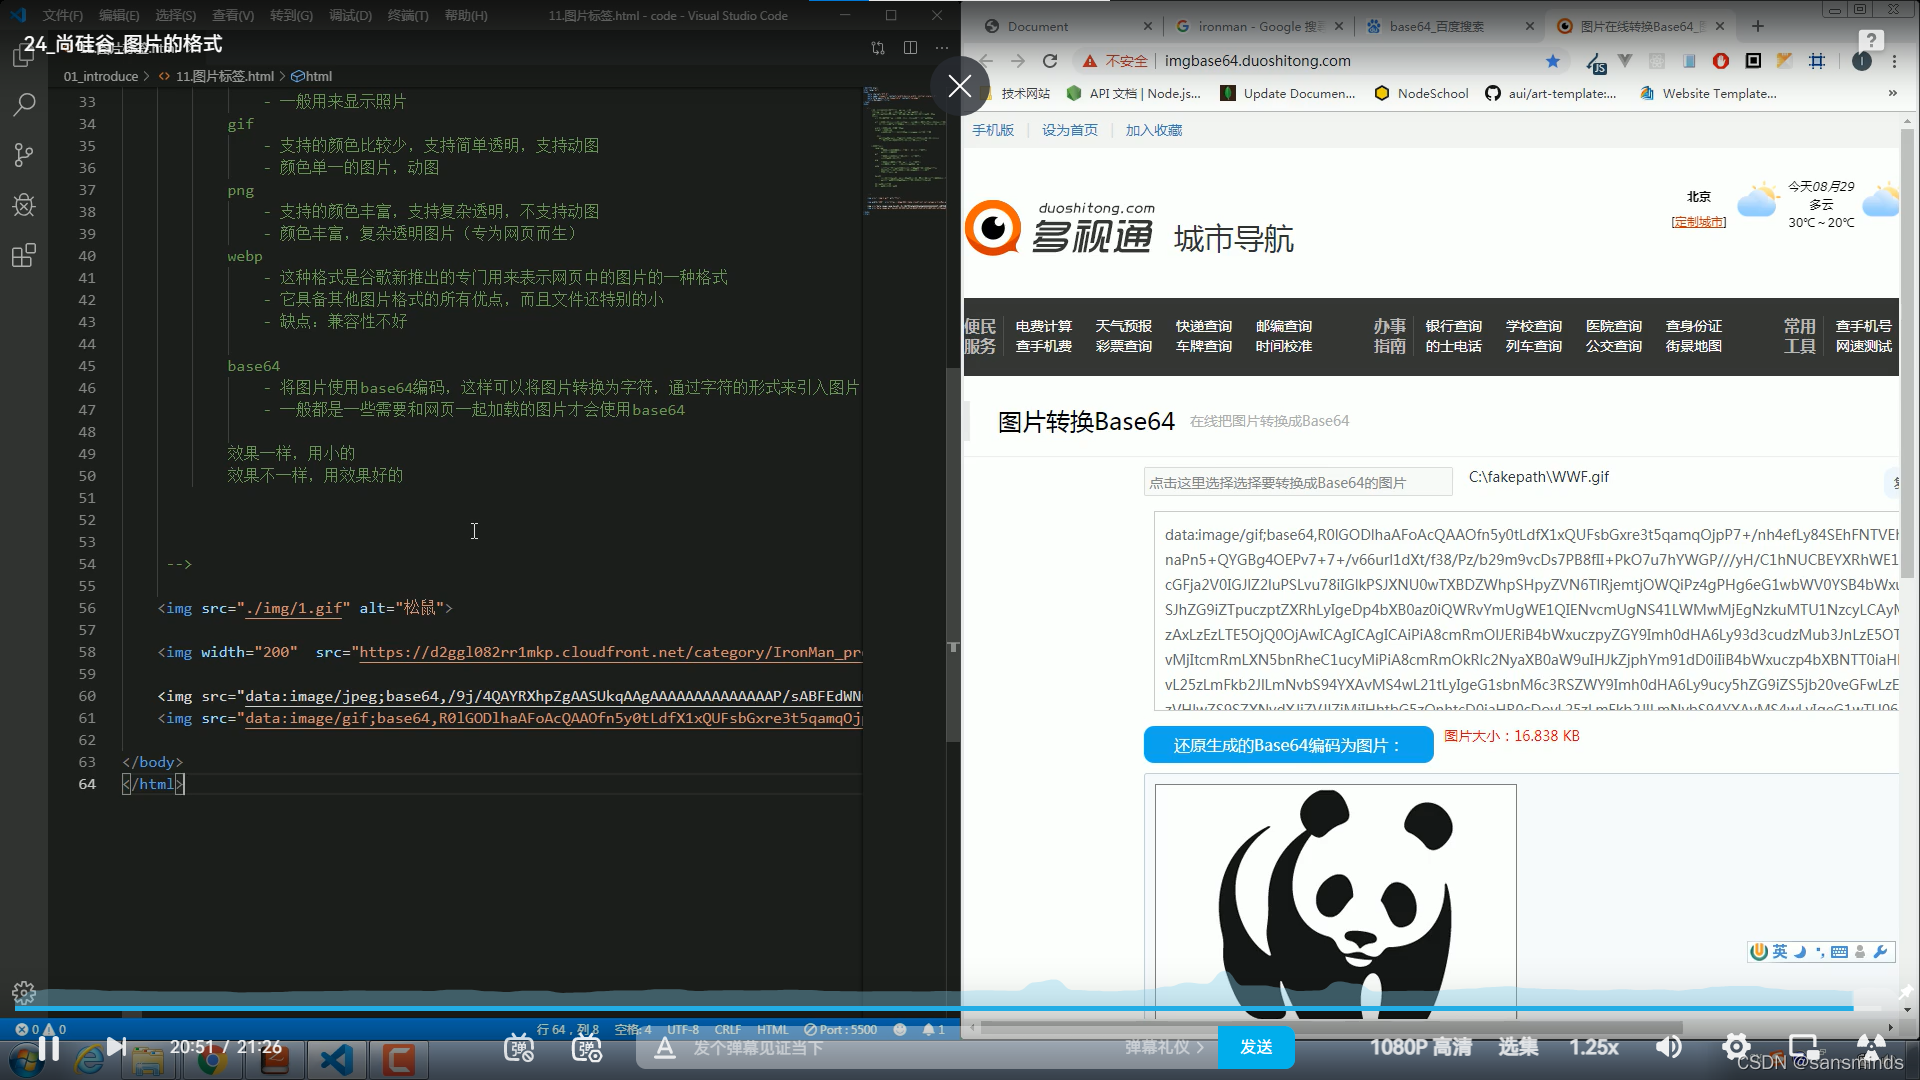Open editor More Actions ellipsis menu
Image resolution: width=1920 pixels, height=1080 pixels.
point(942,47)
